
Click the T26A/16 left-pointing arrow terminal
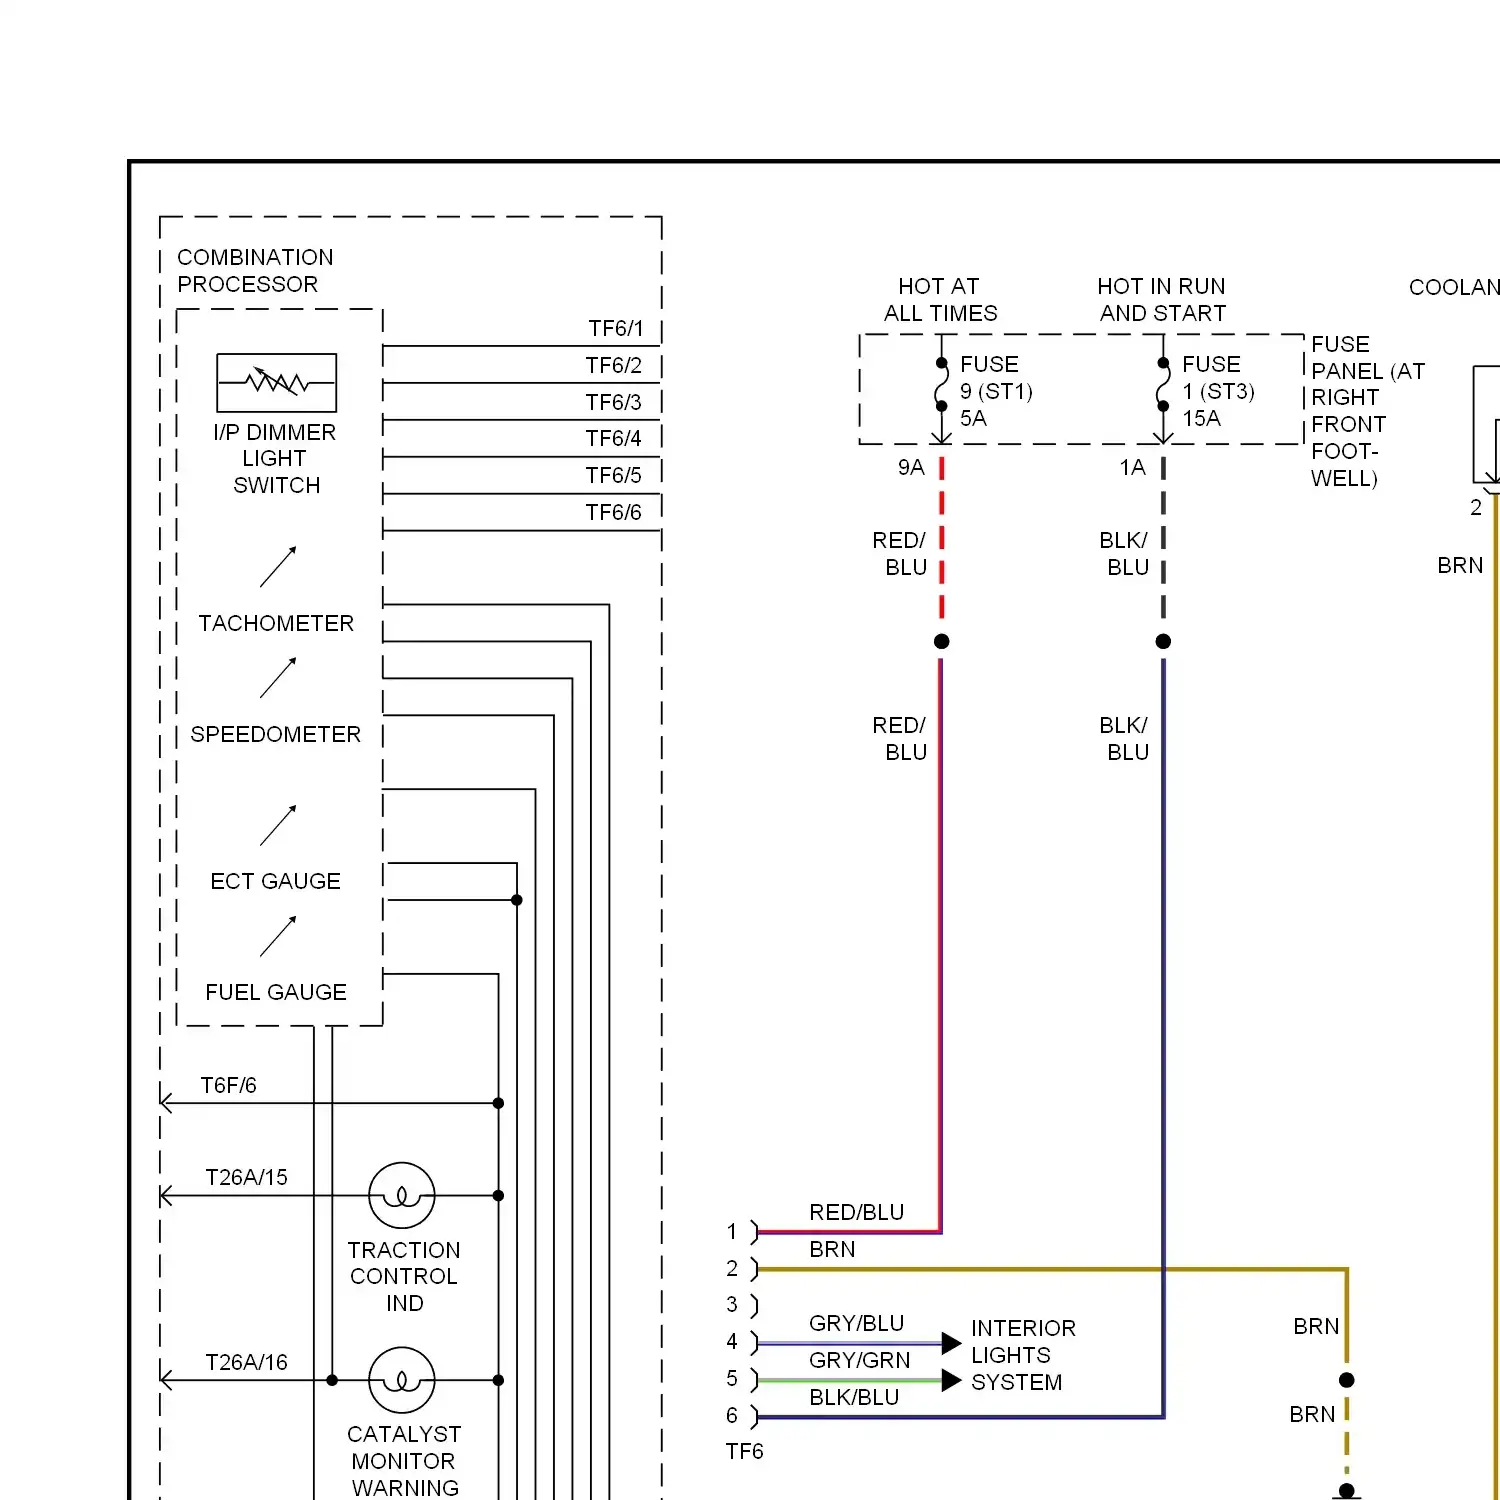pos(166,1380)
